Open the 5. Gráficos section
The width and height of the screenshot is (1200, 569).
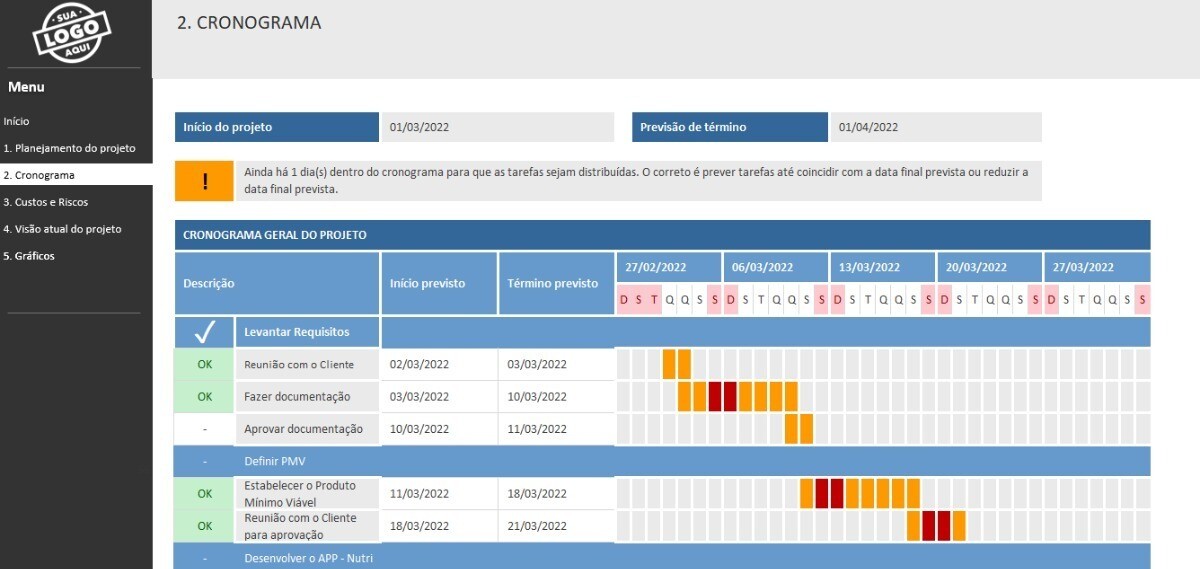[29, 256]
